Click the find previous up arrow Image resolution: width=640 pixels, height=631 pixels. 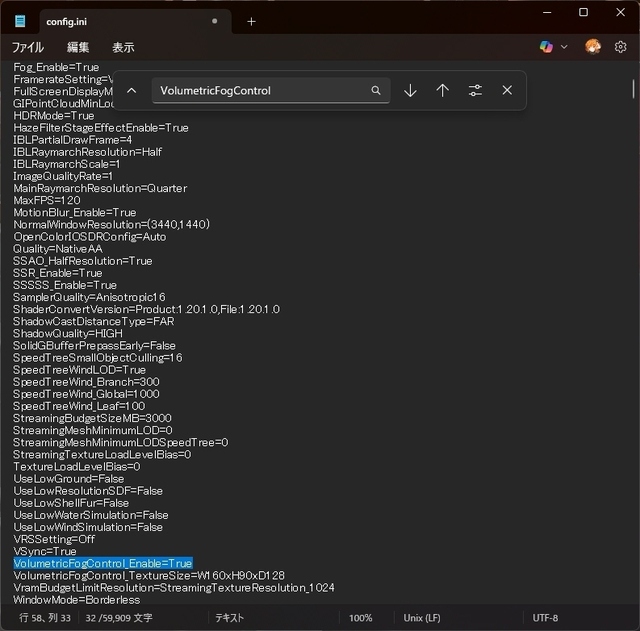point(442,90)
